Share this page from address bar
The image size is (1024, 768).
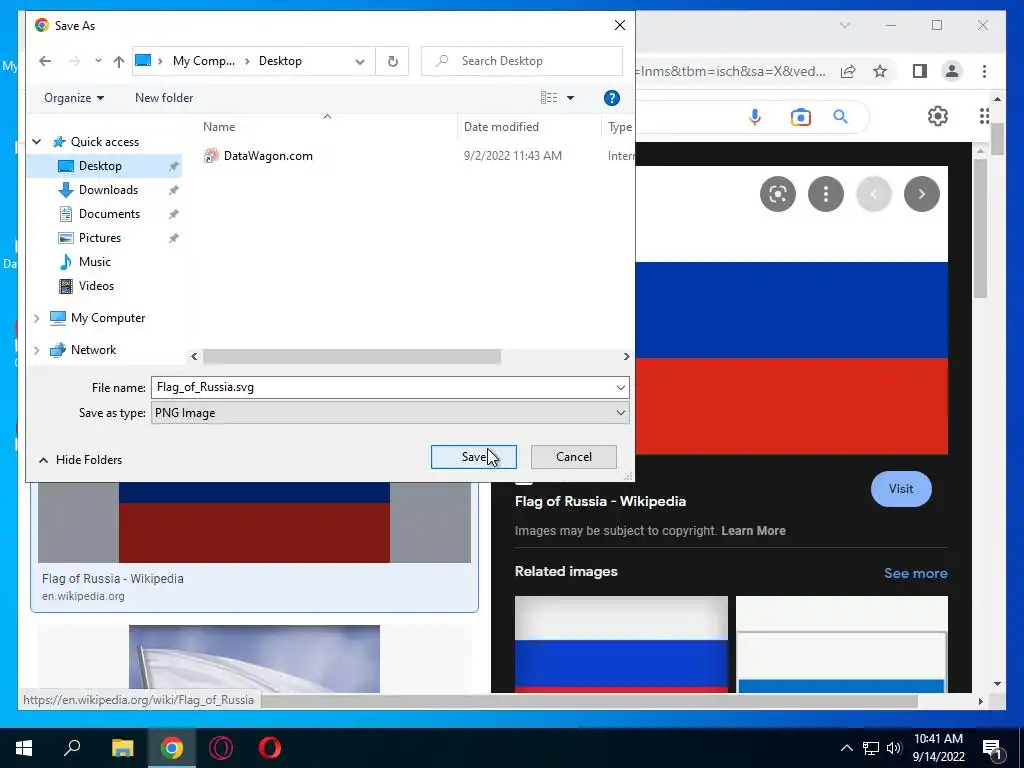tap(848, 71)
